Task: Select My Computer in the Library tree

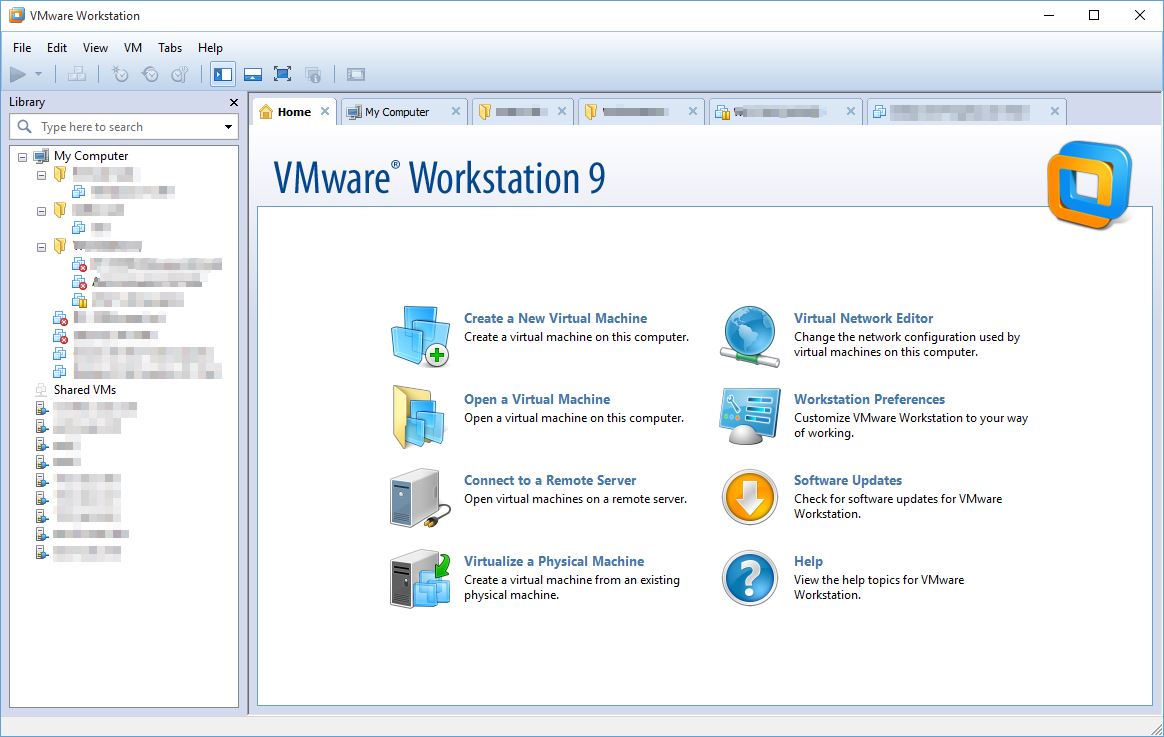Action: coord(91,156)
